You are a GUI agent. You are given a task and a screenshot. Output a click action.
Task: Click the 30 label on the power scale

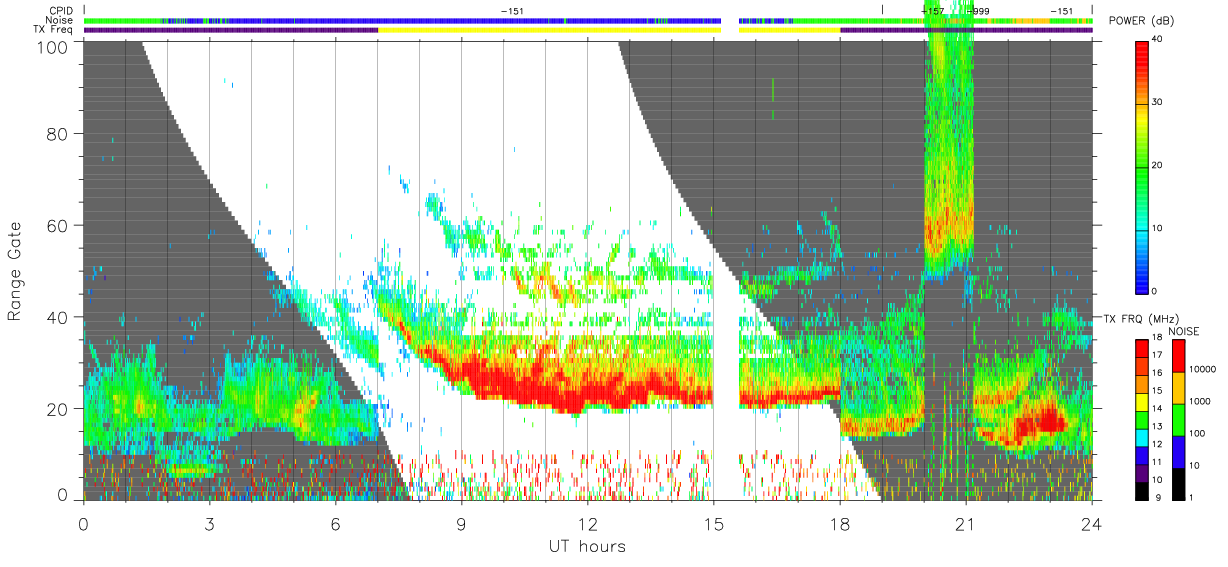[1157, 102]
